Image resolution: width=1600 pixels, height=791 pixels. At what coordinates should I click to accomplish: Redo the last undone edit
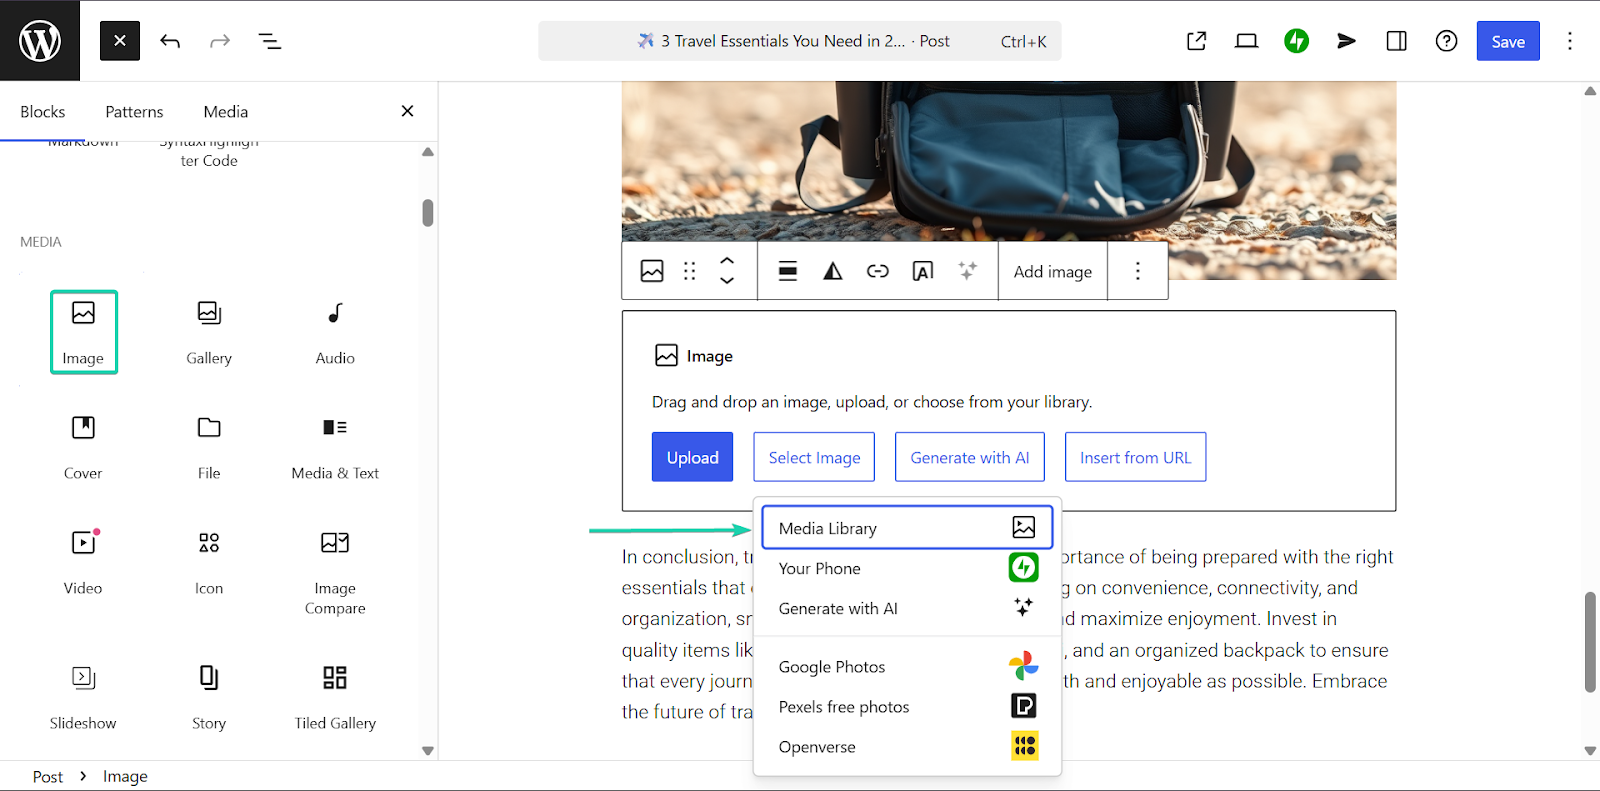point(220,41)
